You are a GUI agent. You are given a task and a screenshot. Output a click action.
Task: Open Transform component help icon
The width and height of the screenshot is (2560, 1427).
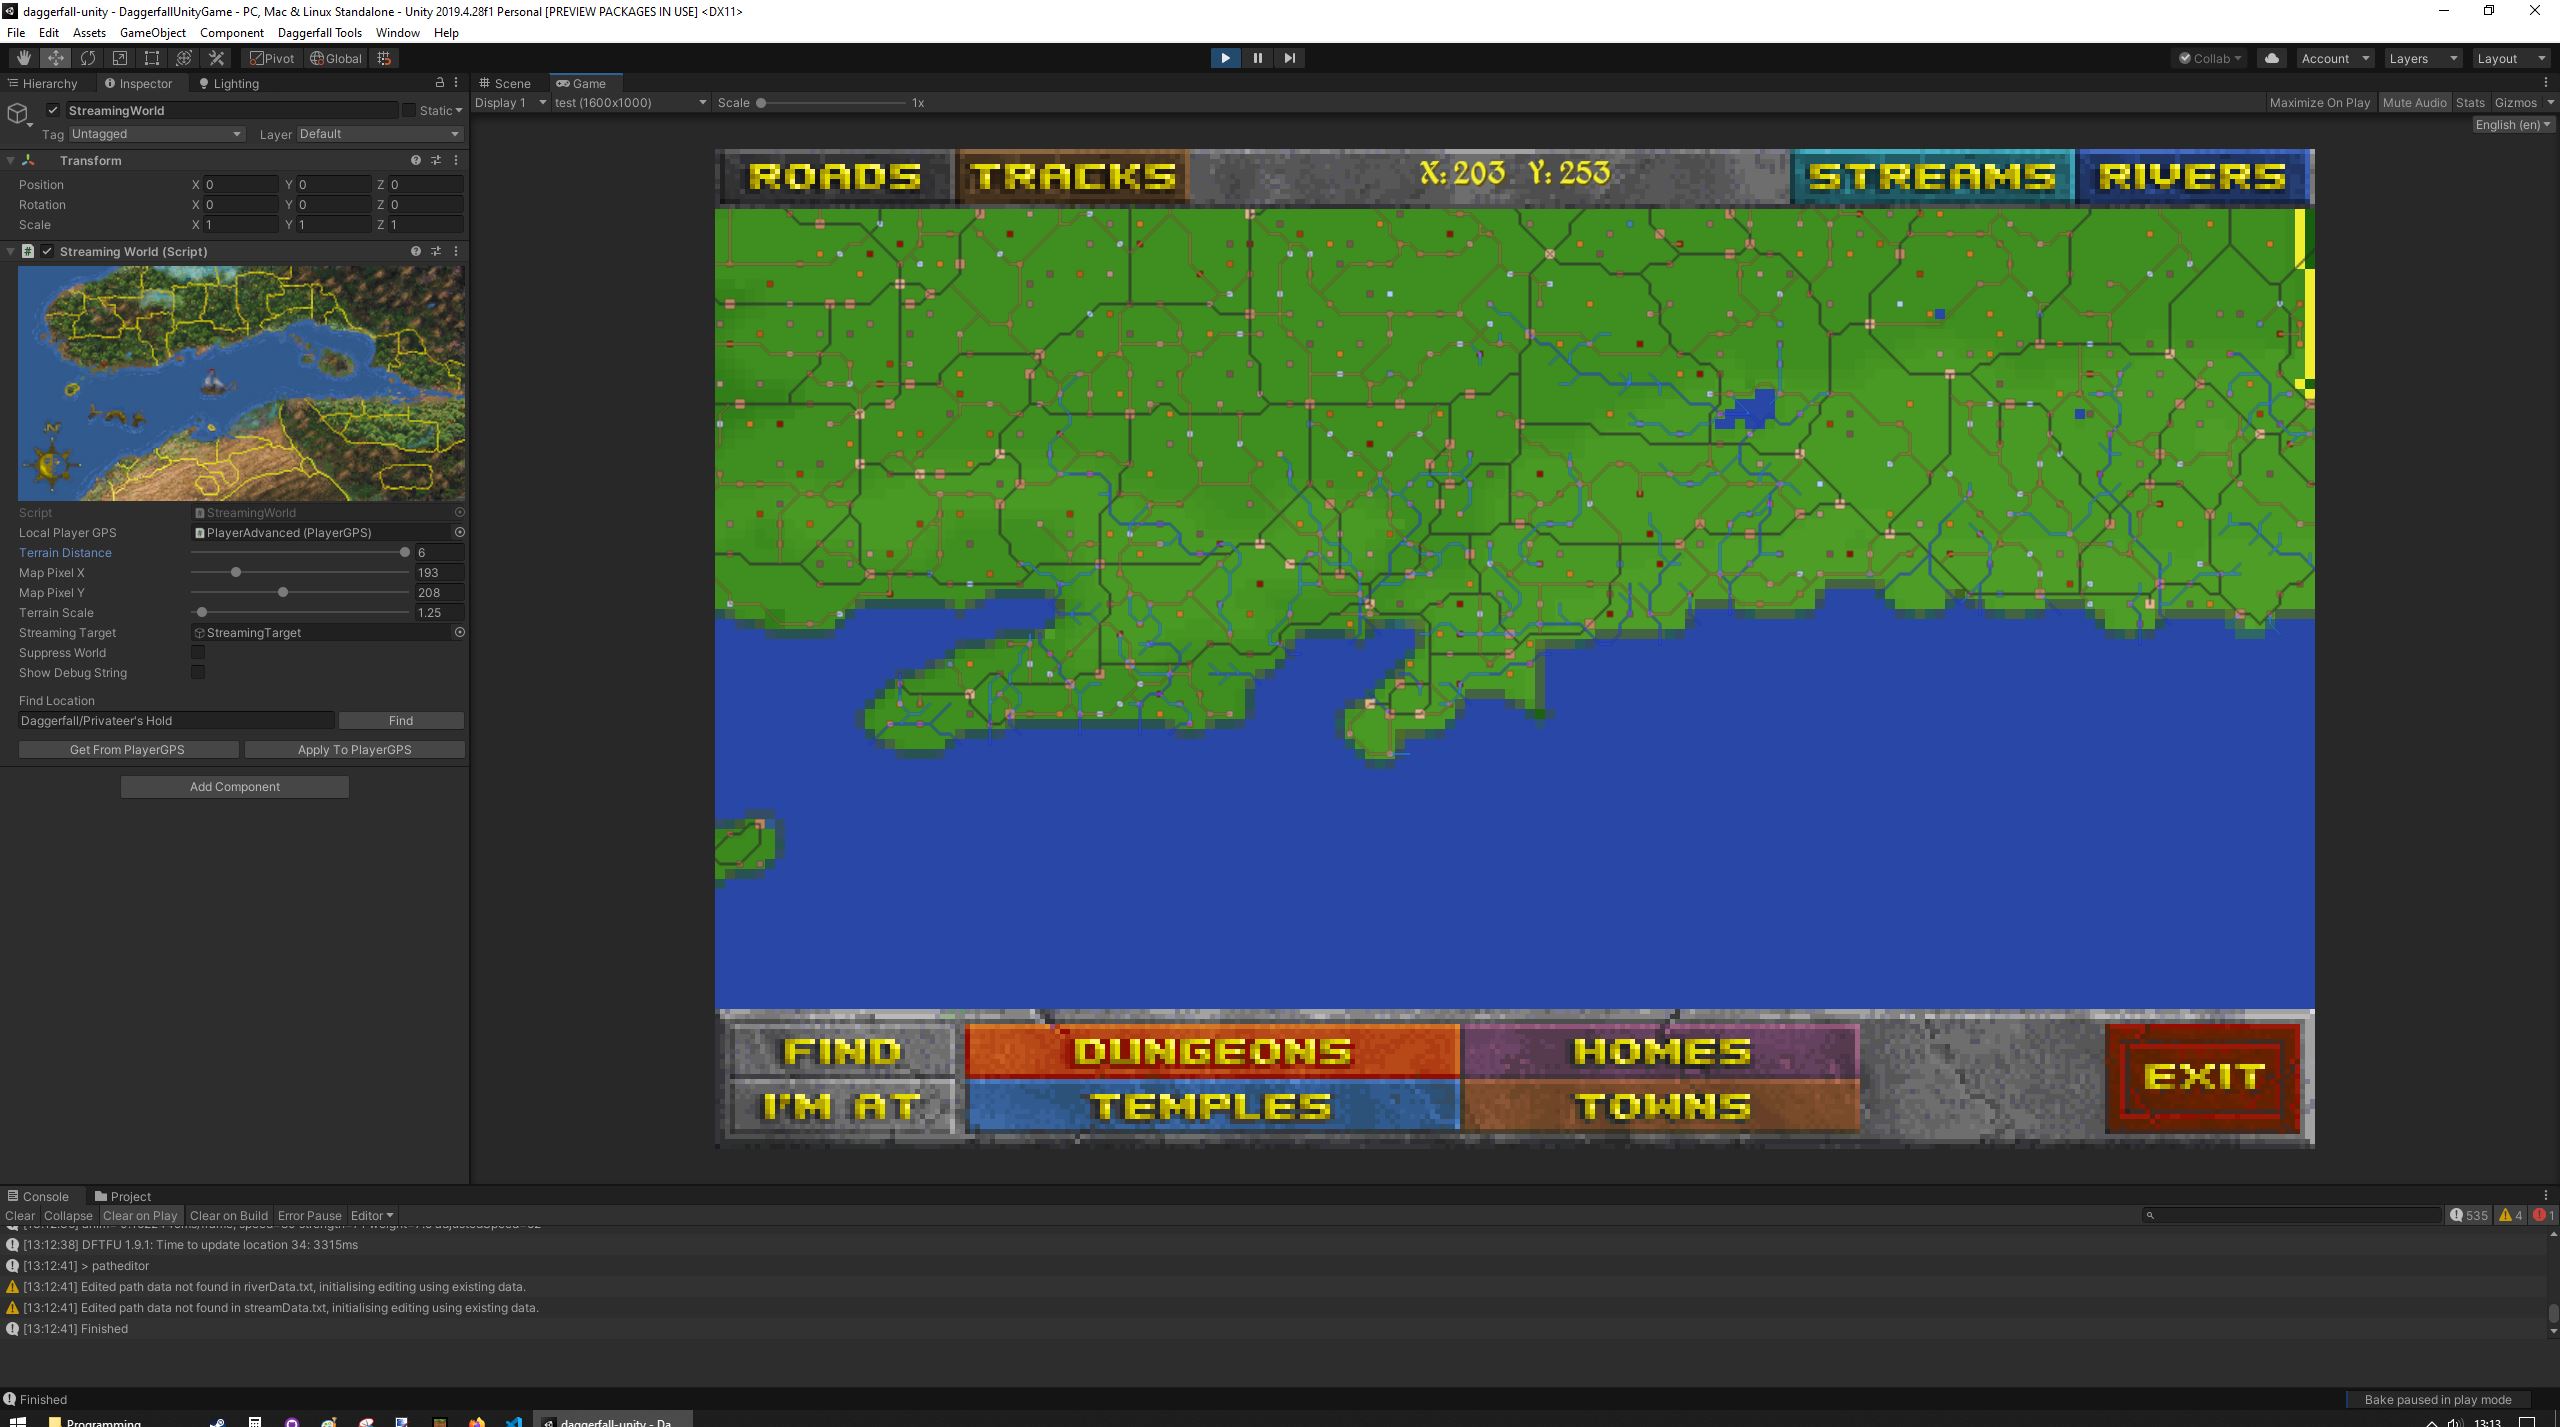tap(416, 160)
